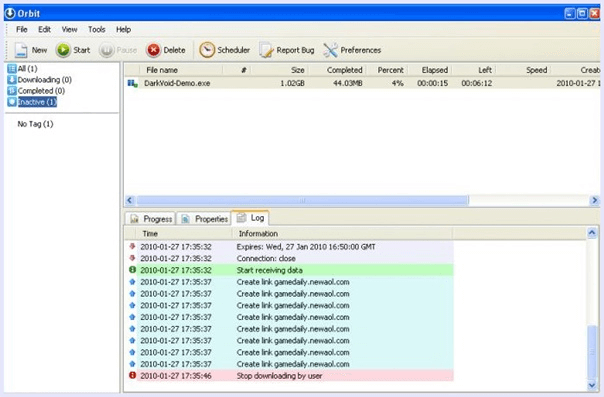Click the log 'Information' column header
Viewport: 604px width, 397px height.
(x=258, y=234)
